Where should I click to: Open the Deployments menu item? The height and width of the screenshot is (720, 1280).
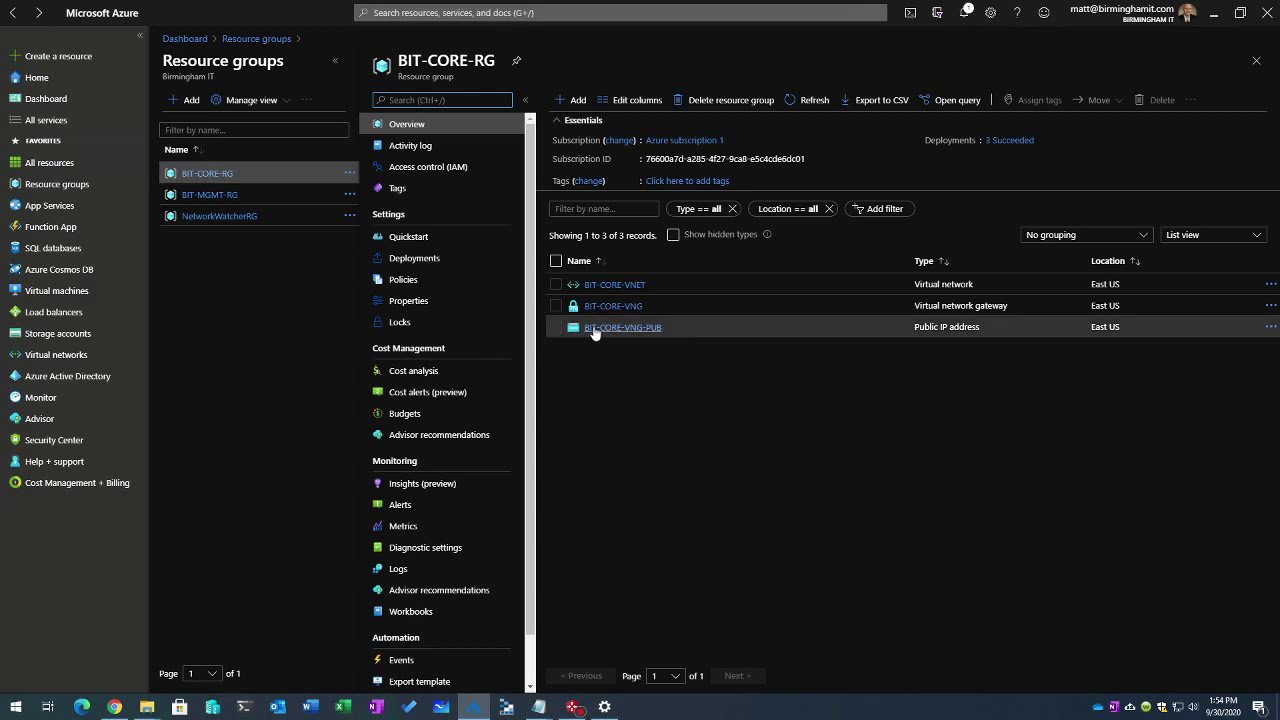point(414,258)
